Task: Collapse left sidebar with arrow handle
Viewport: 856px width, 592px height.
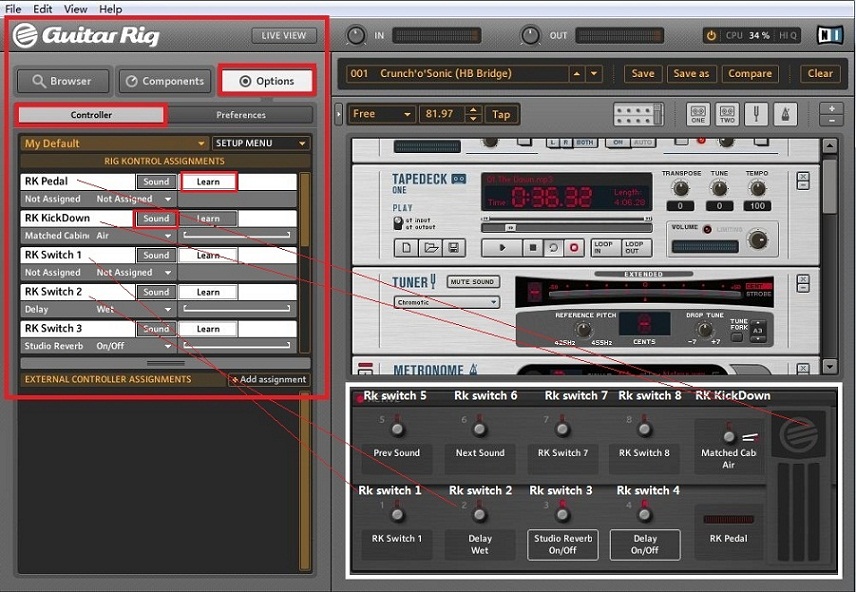Action: [x=338, y=114]
